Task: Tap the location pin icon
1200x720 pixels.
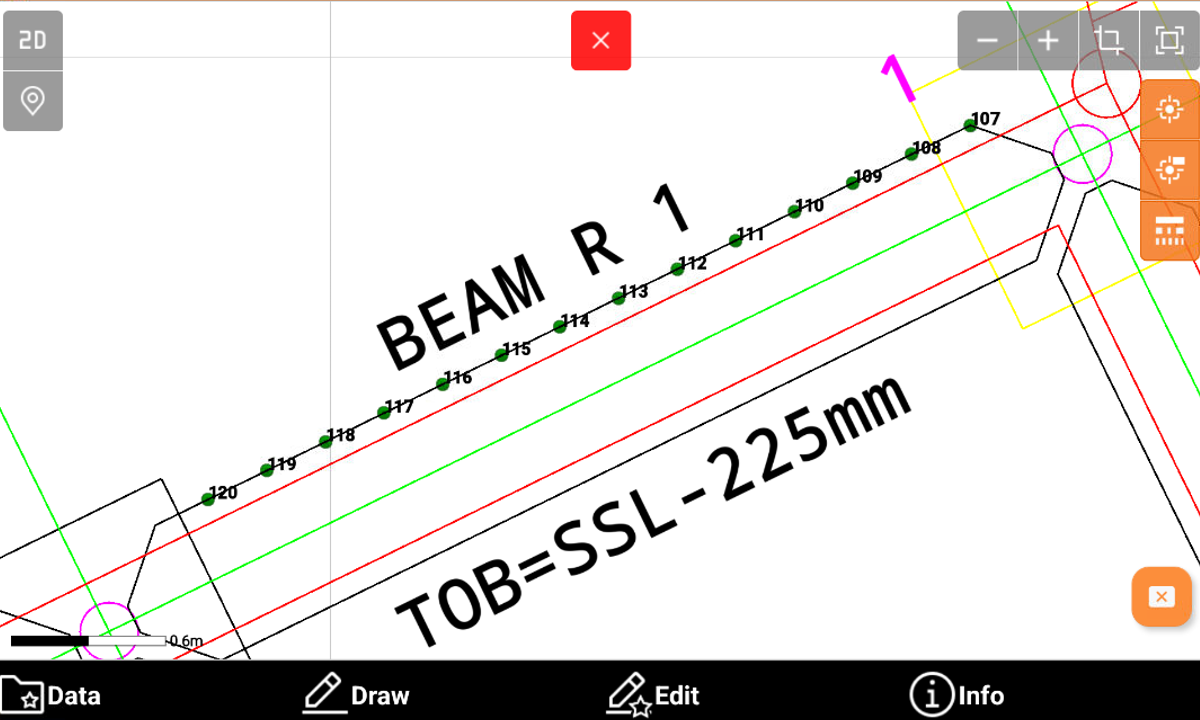Action: tap(33, 101)
